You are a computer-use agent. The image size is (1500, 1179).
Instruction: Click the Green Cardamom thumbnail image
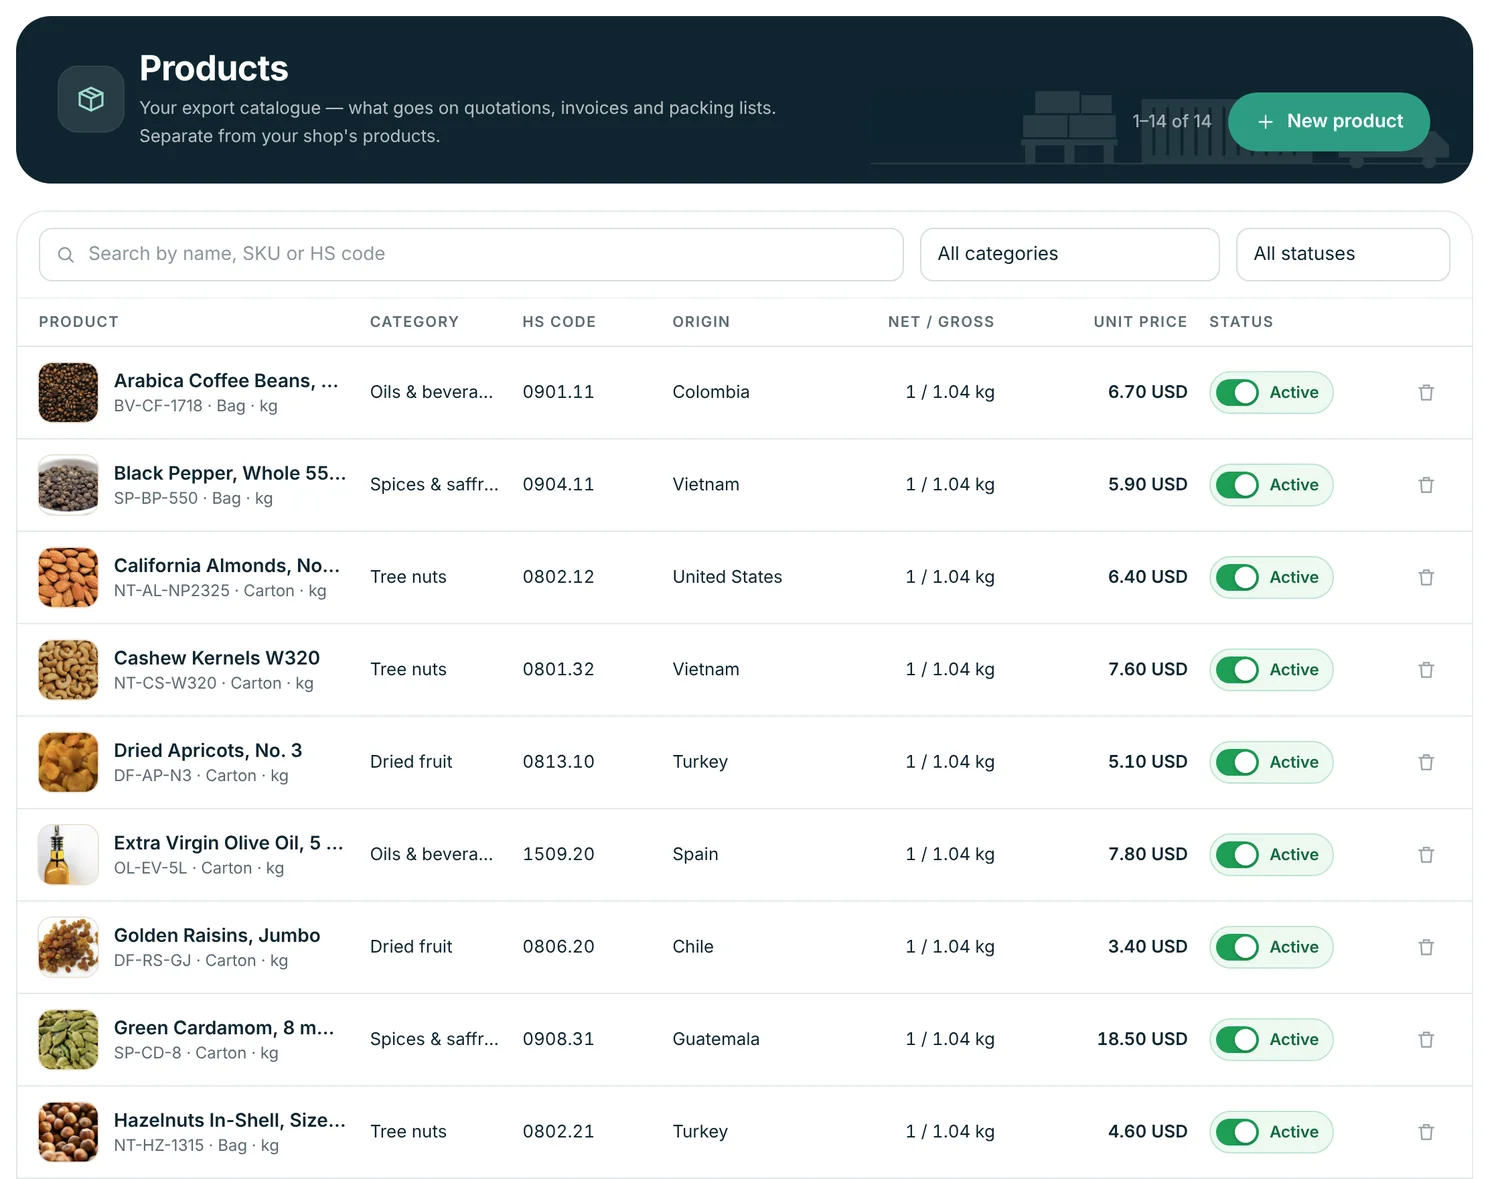point(68,1040)
